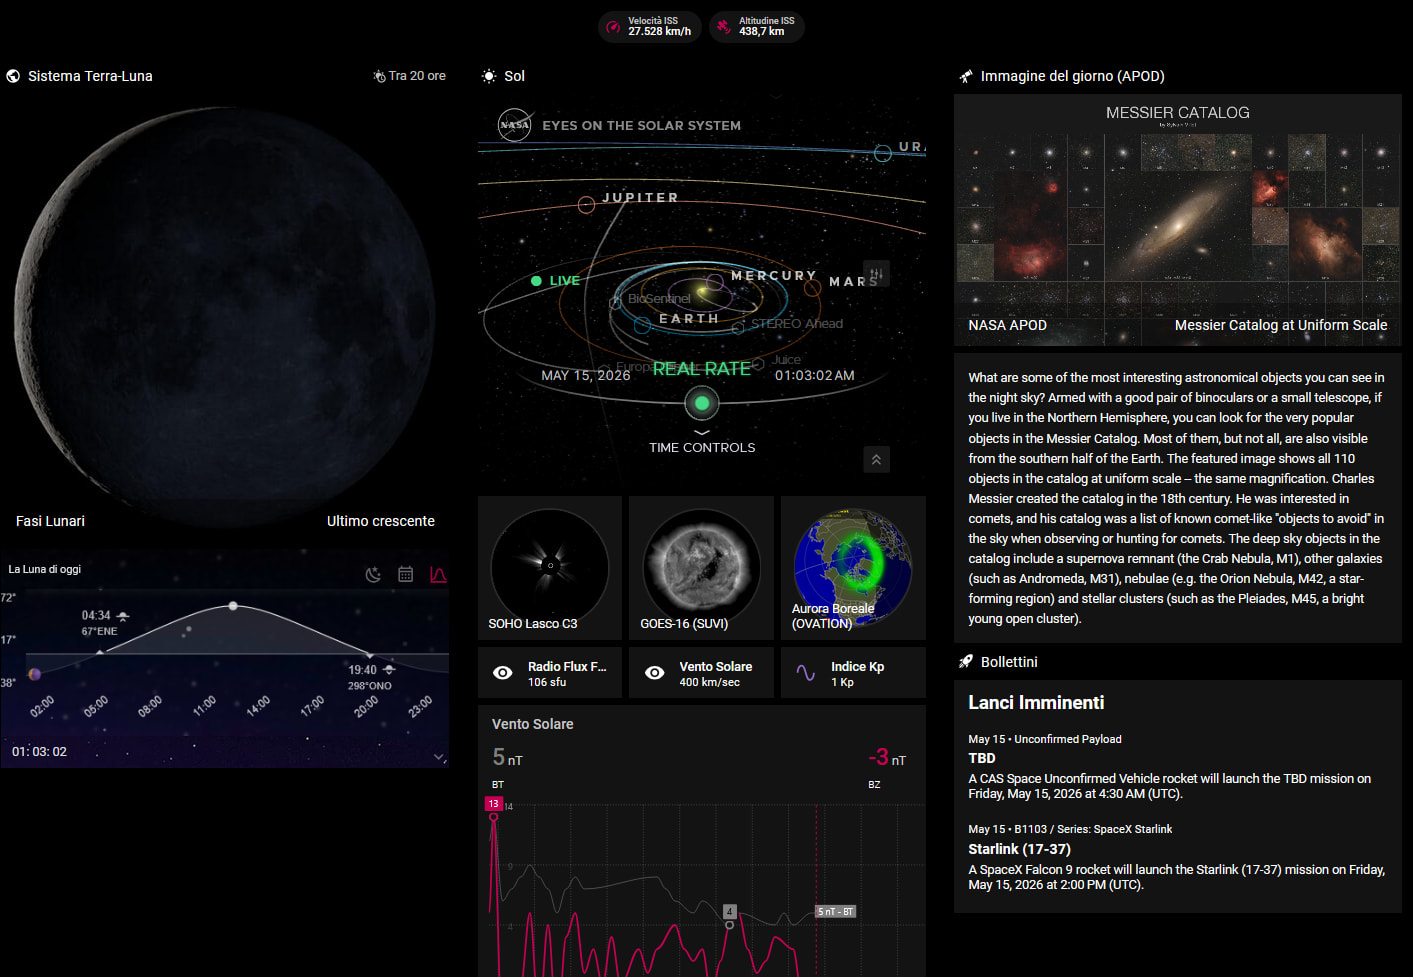Select the Indice Kp 1 Kp card
Screen dimensions: 1413x977
click(x=853, y=673)
